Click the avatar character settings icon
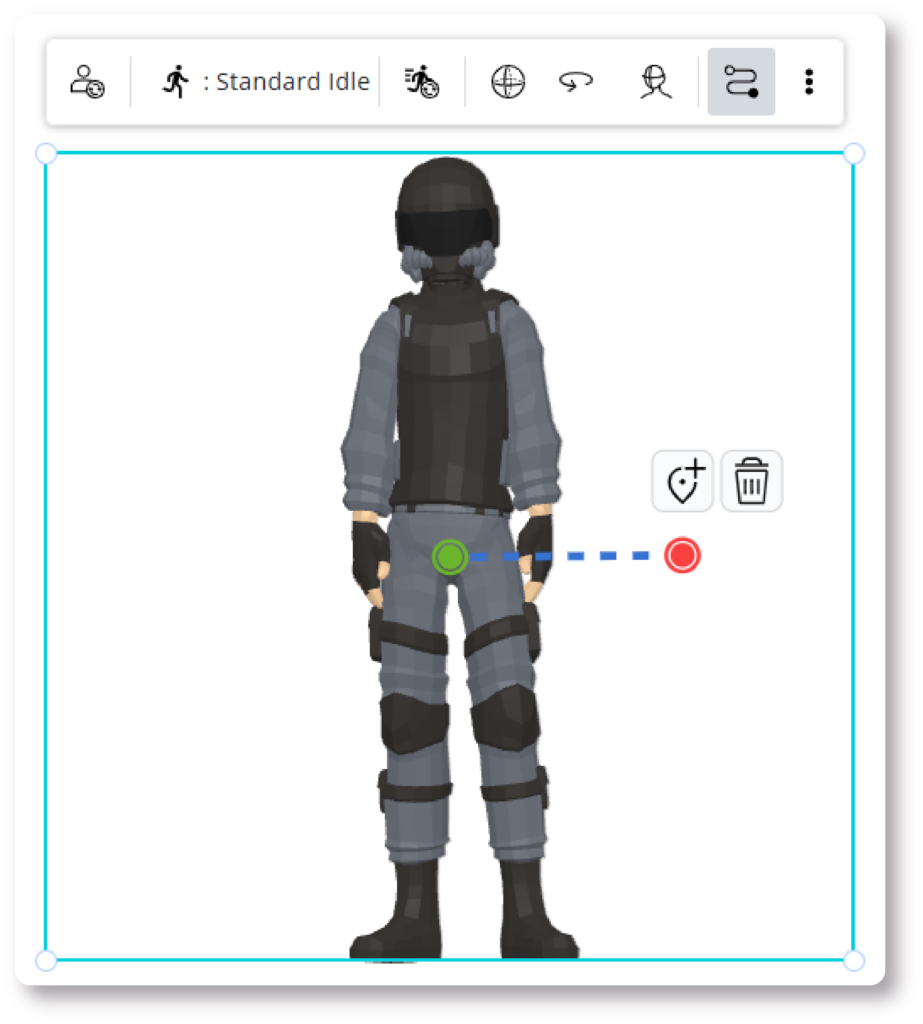 [x=84, y=81]
